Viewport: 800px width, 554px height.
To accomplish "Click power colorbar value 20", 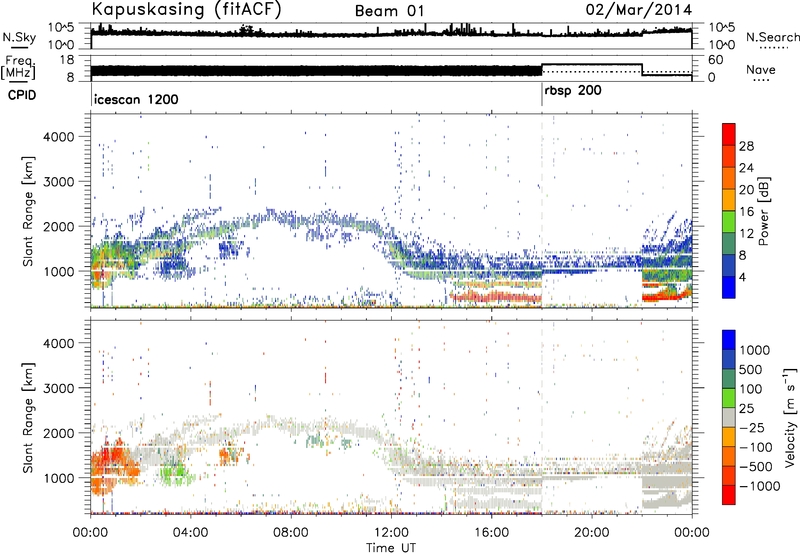I will tap(746, 190).
